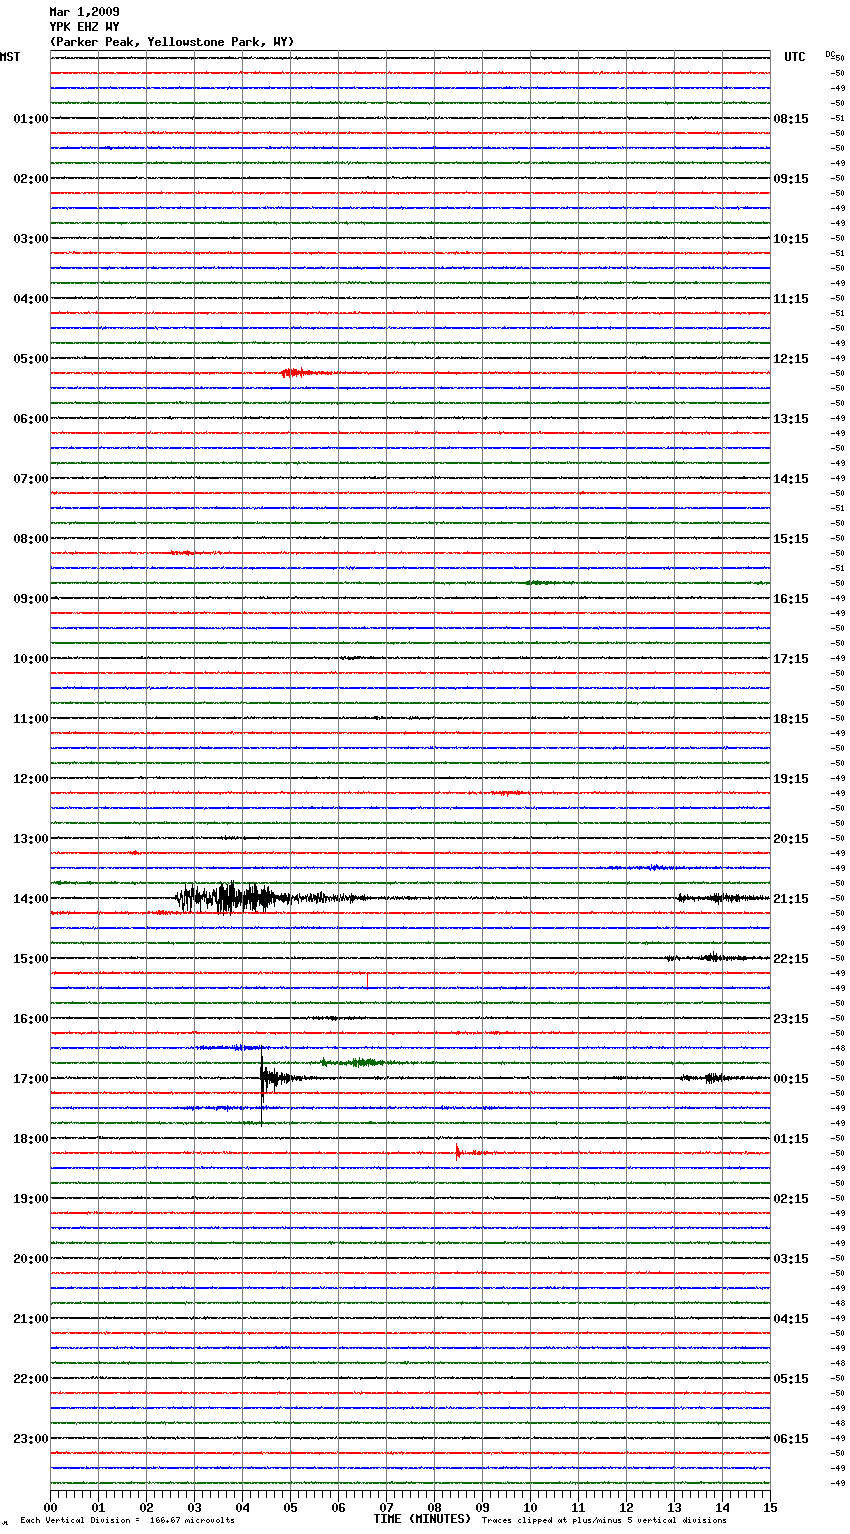This screenshot has width=850, height=1534.
Task: Click the 'TIME (MINUTES)' axis title
Action: pyautogui.click(x=422, y=1519)
